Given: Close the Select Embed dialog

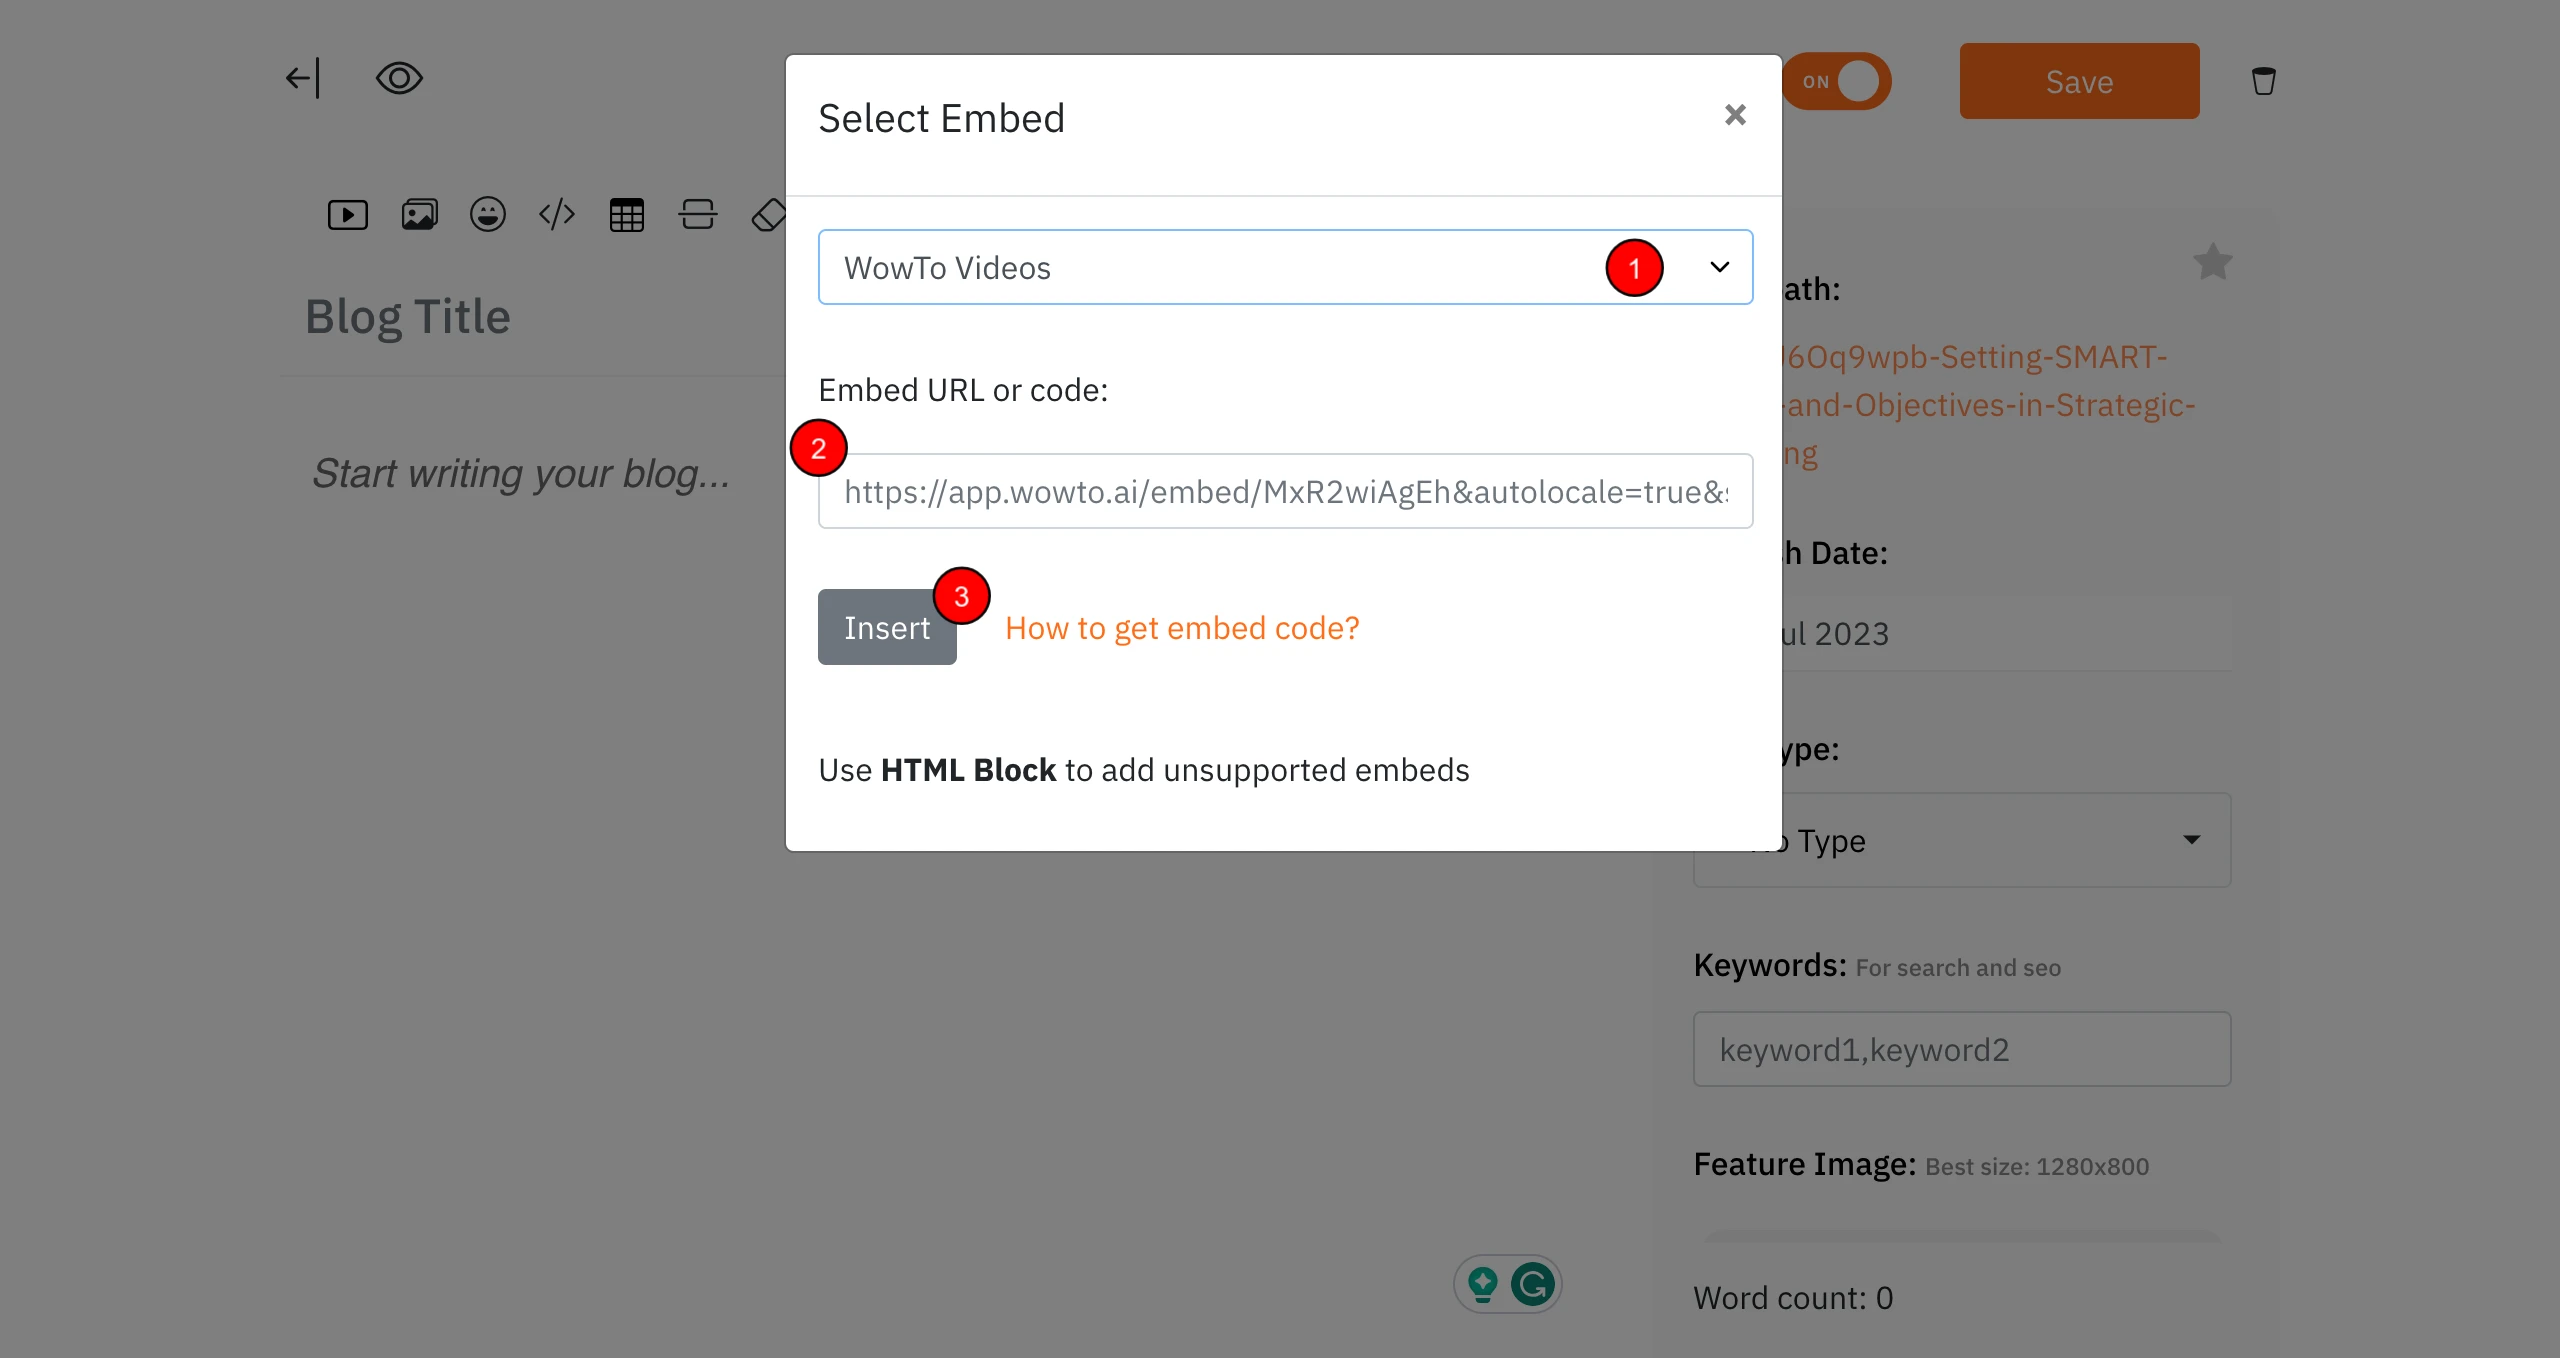Looking at the screenshot, I should point(1735,115).
